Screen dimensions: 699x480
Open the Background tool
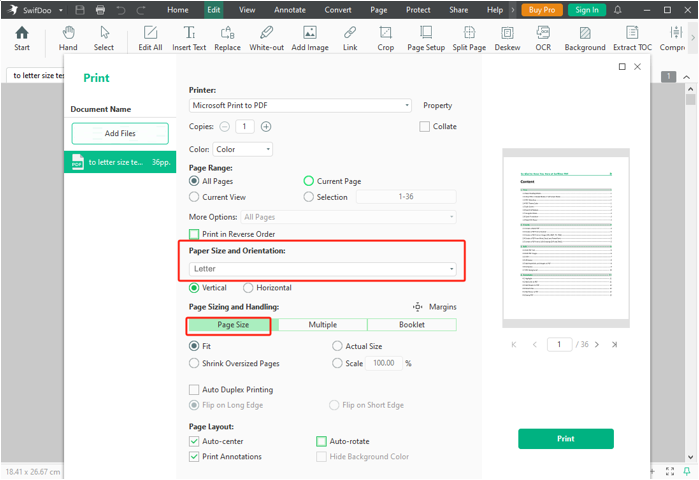pos(585,38)
